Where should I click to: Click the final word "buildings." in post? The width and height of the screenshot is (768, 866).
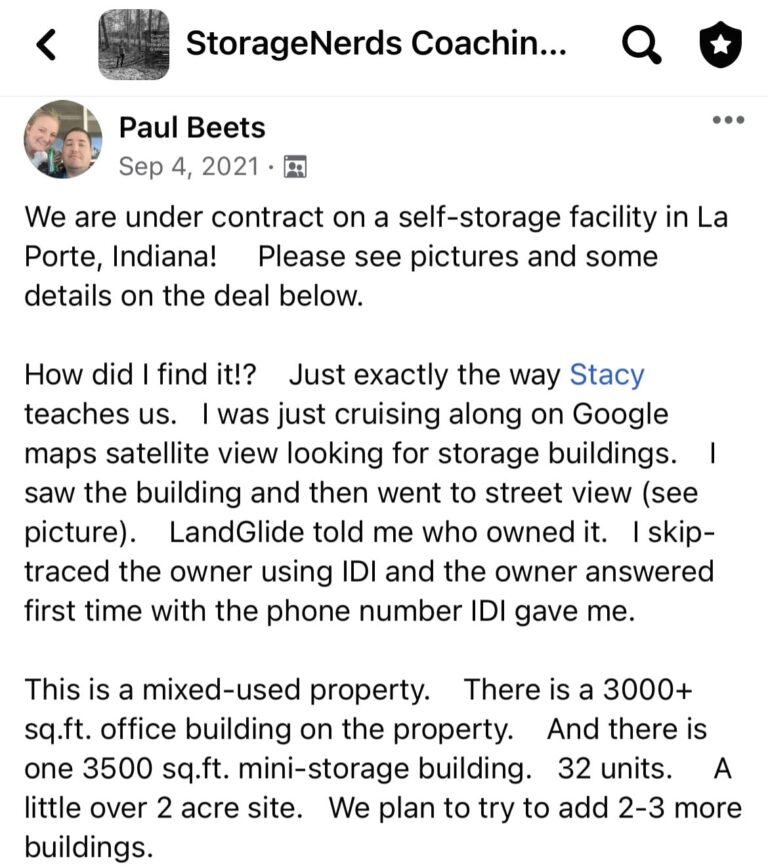click(x=89, y=847)
